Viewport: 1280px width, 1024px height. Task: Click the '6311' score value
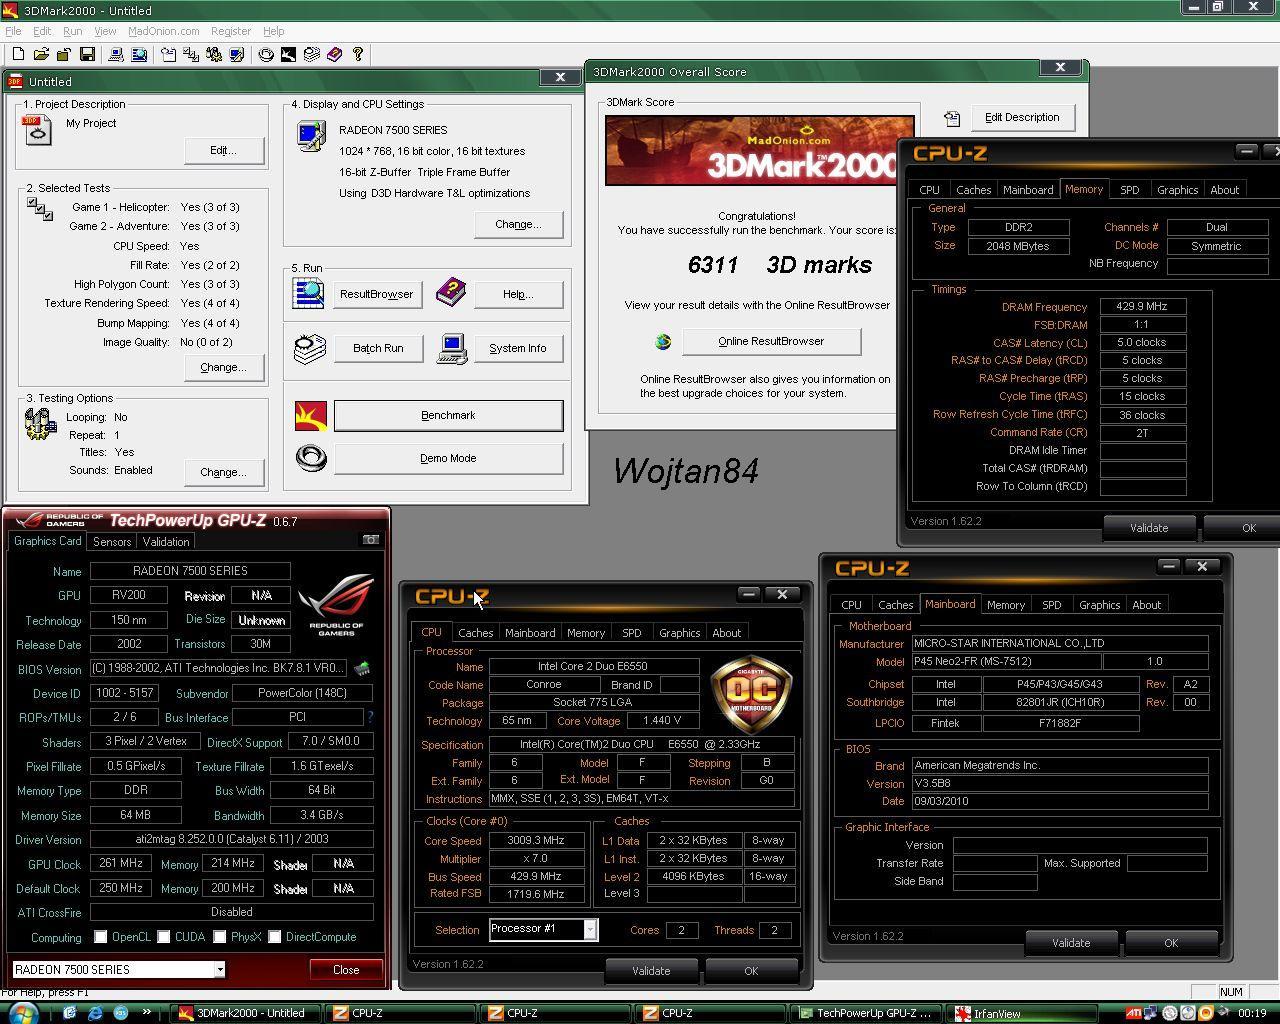(x=713, y=265)
